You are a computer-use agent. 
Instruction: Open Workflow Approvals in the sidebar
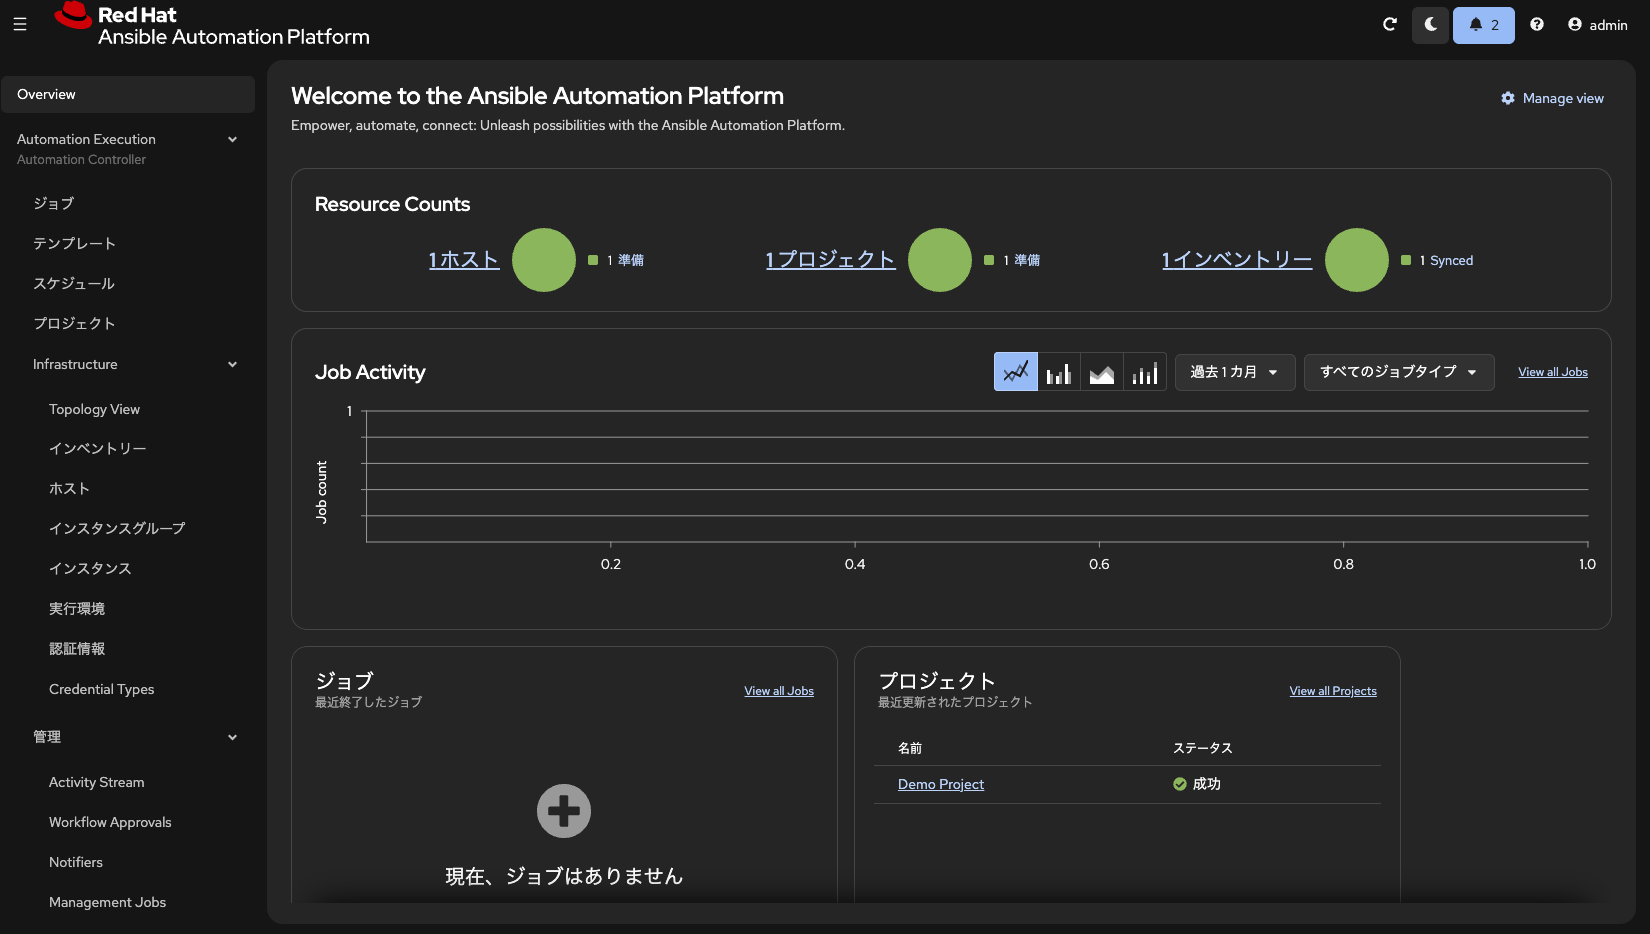pyautogui.click(x=110, y=822)
